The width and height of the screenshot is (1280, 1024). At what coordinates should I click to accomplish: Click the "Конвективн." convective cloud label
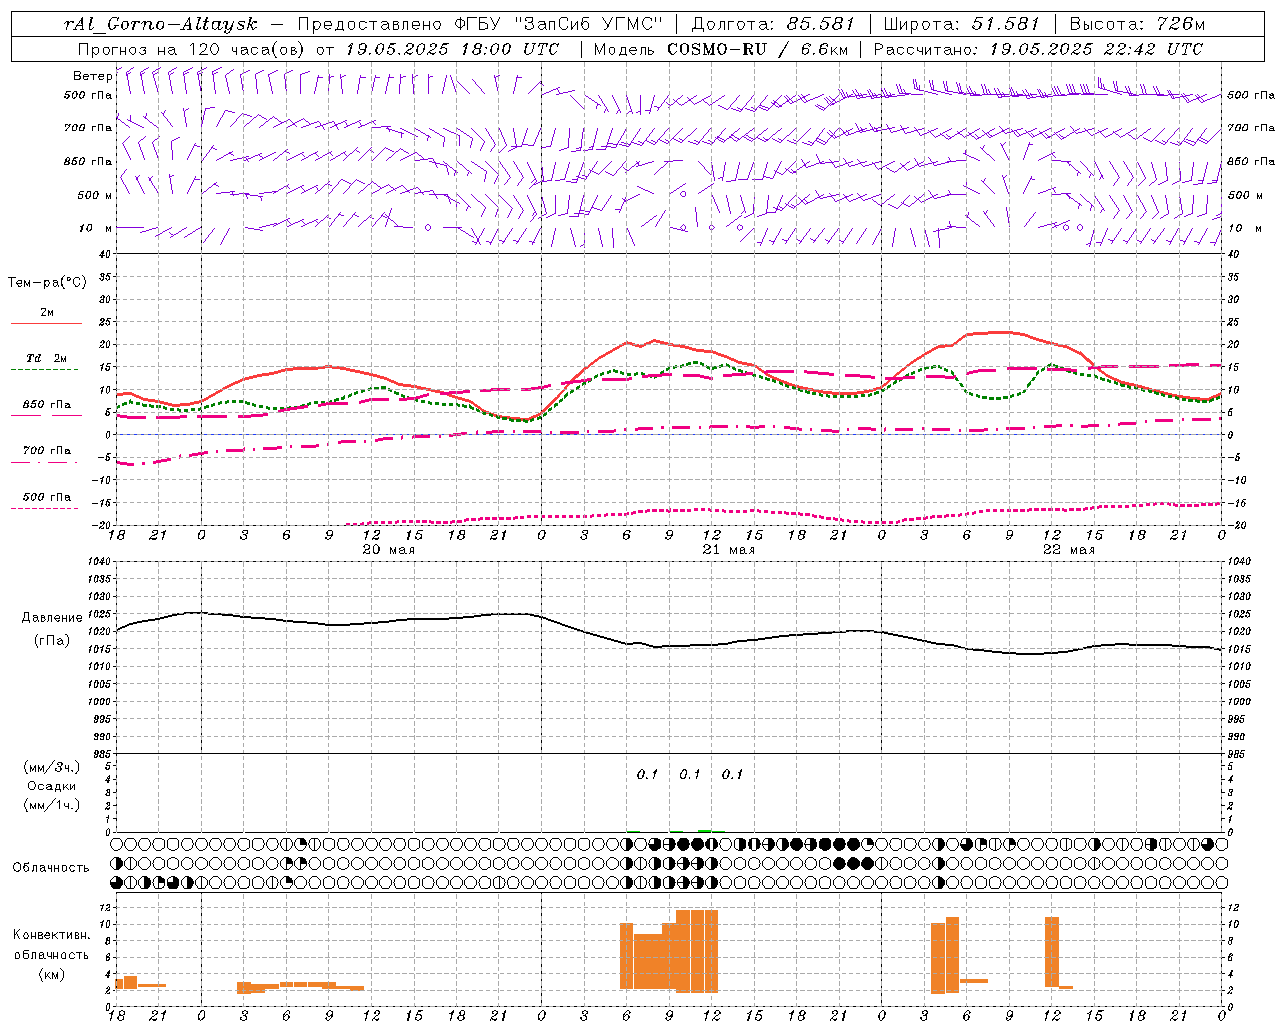pyautogui.click(x=51, y=934)
